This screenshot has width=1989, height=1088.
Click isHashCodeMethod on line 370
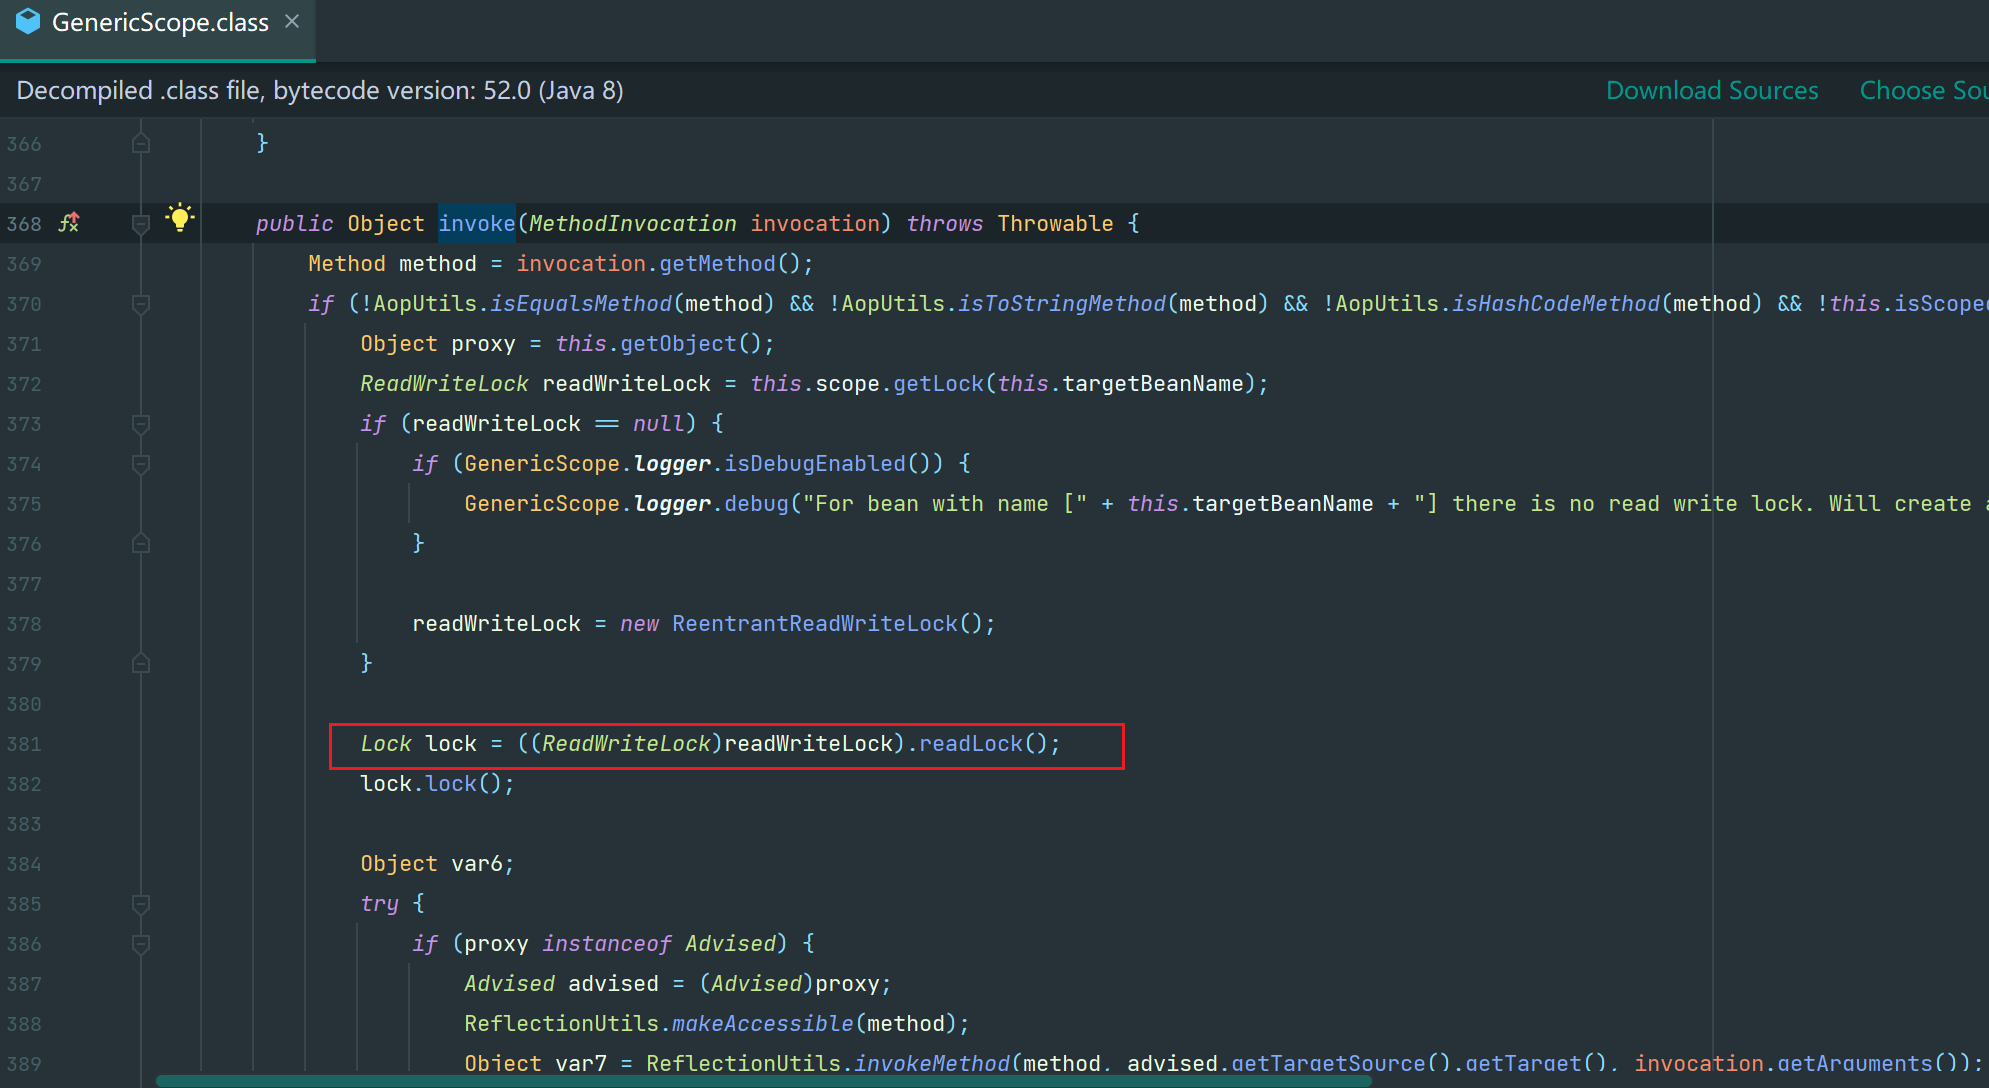click(x=1556, y=304)
